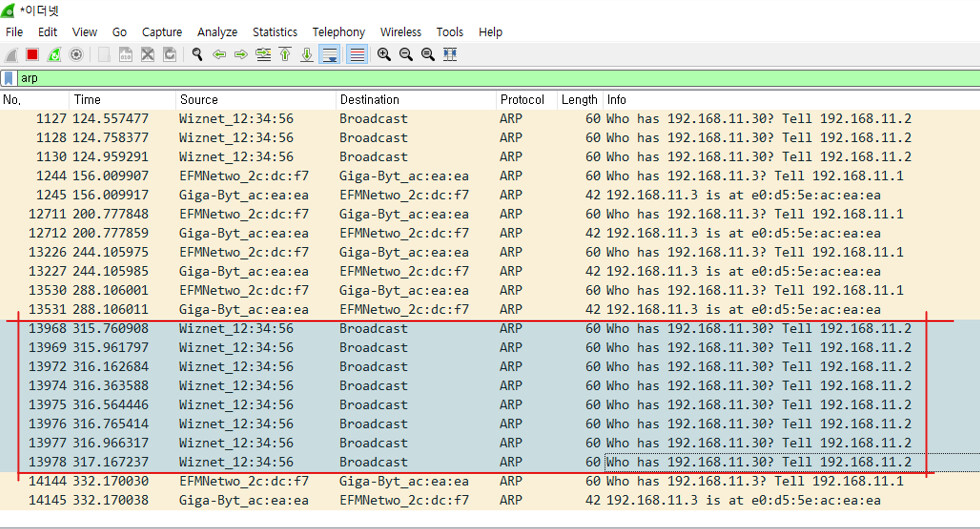Open the display filter bookmark menu
The height and width of the screenshot is (529, 980).
[9, 78]
